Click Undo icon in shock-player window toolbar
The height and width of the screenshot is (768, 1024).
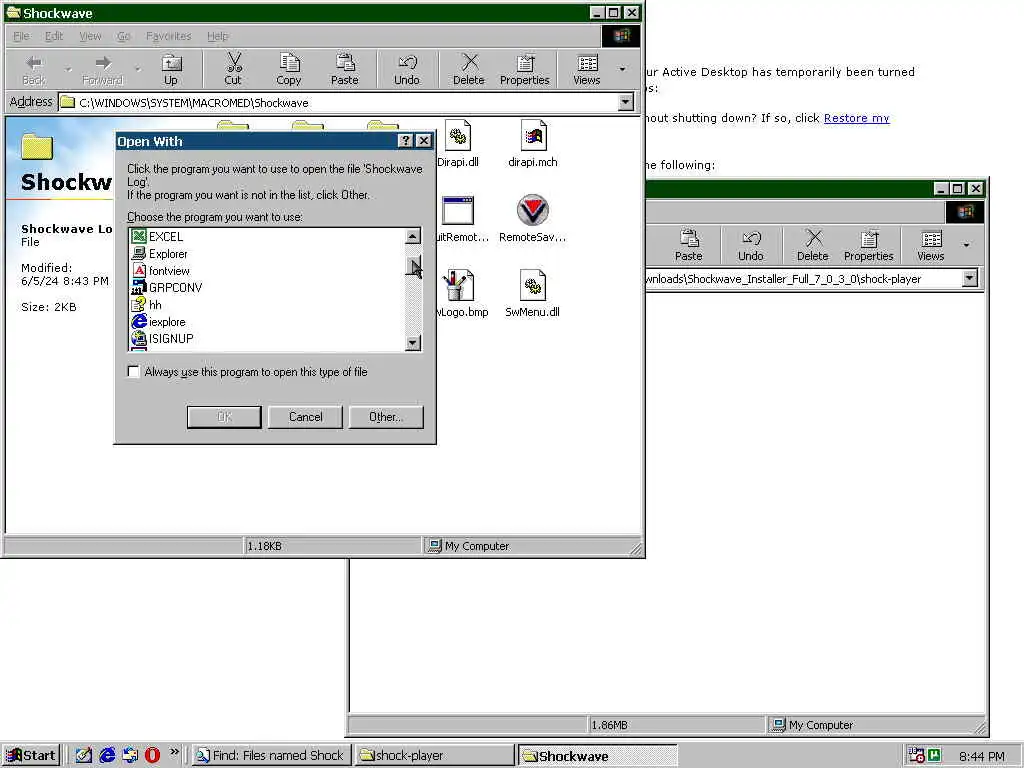(750, 246)
